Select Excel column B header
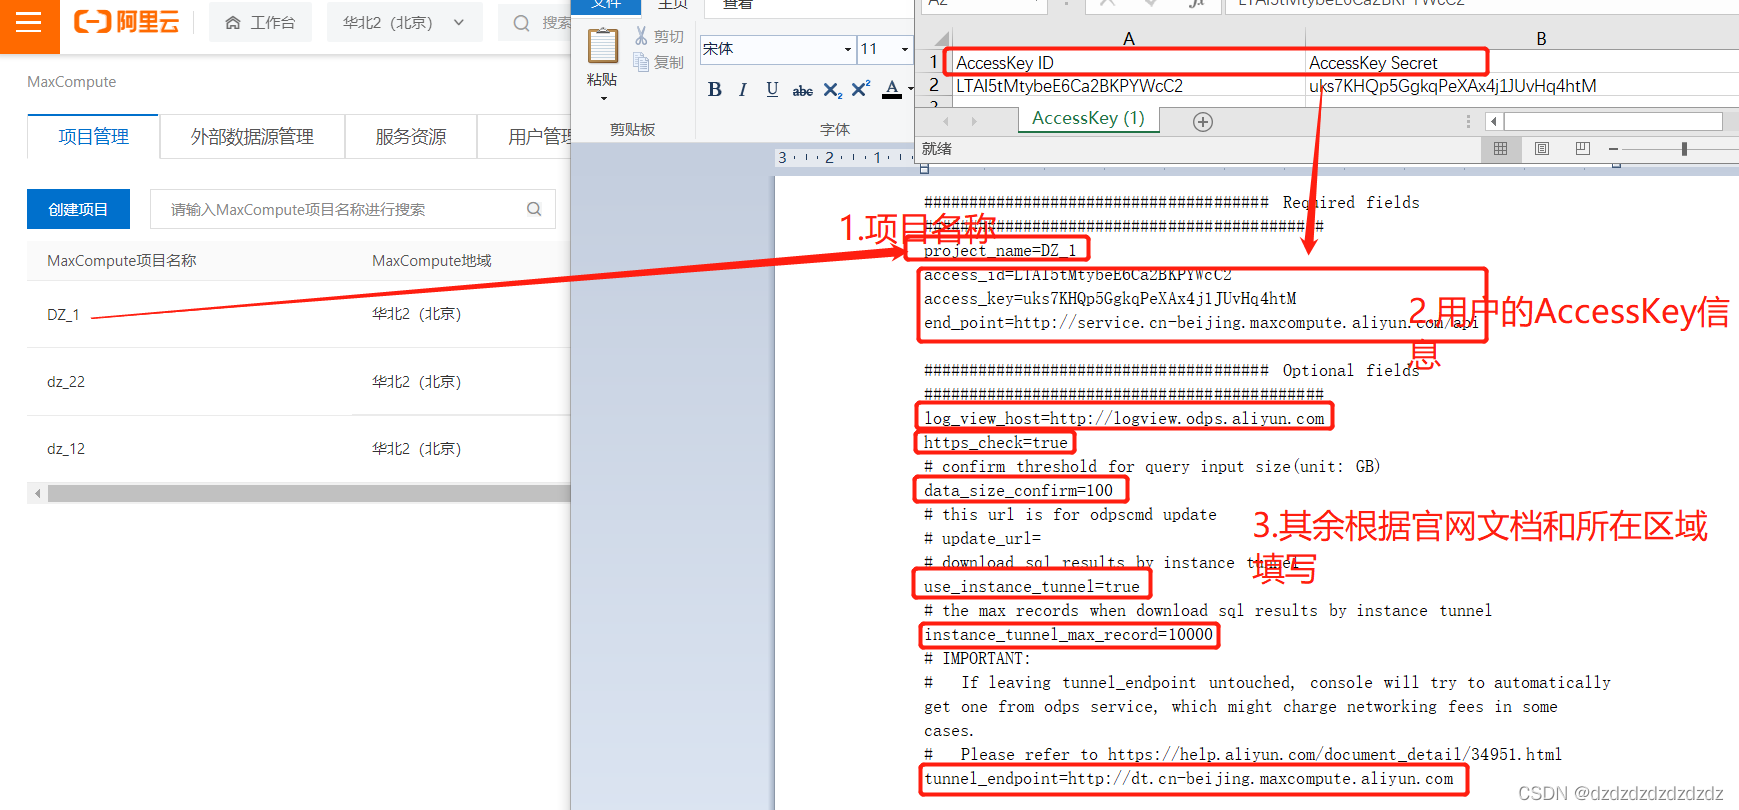 tap(1541, 39)
